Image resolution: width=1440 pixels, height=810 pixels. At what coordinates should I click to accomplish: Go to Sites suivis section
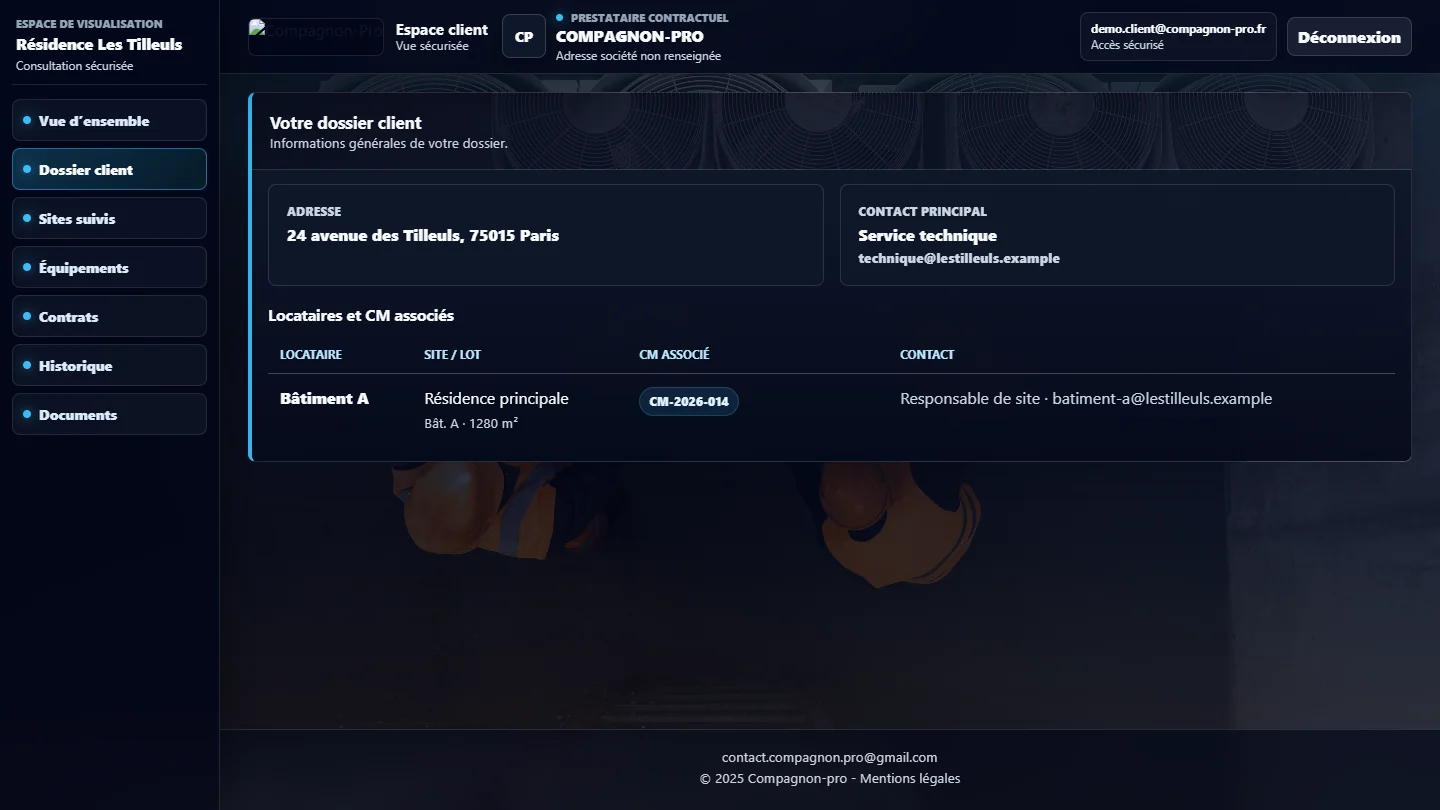click(x=109, y=218)
